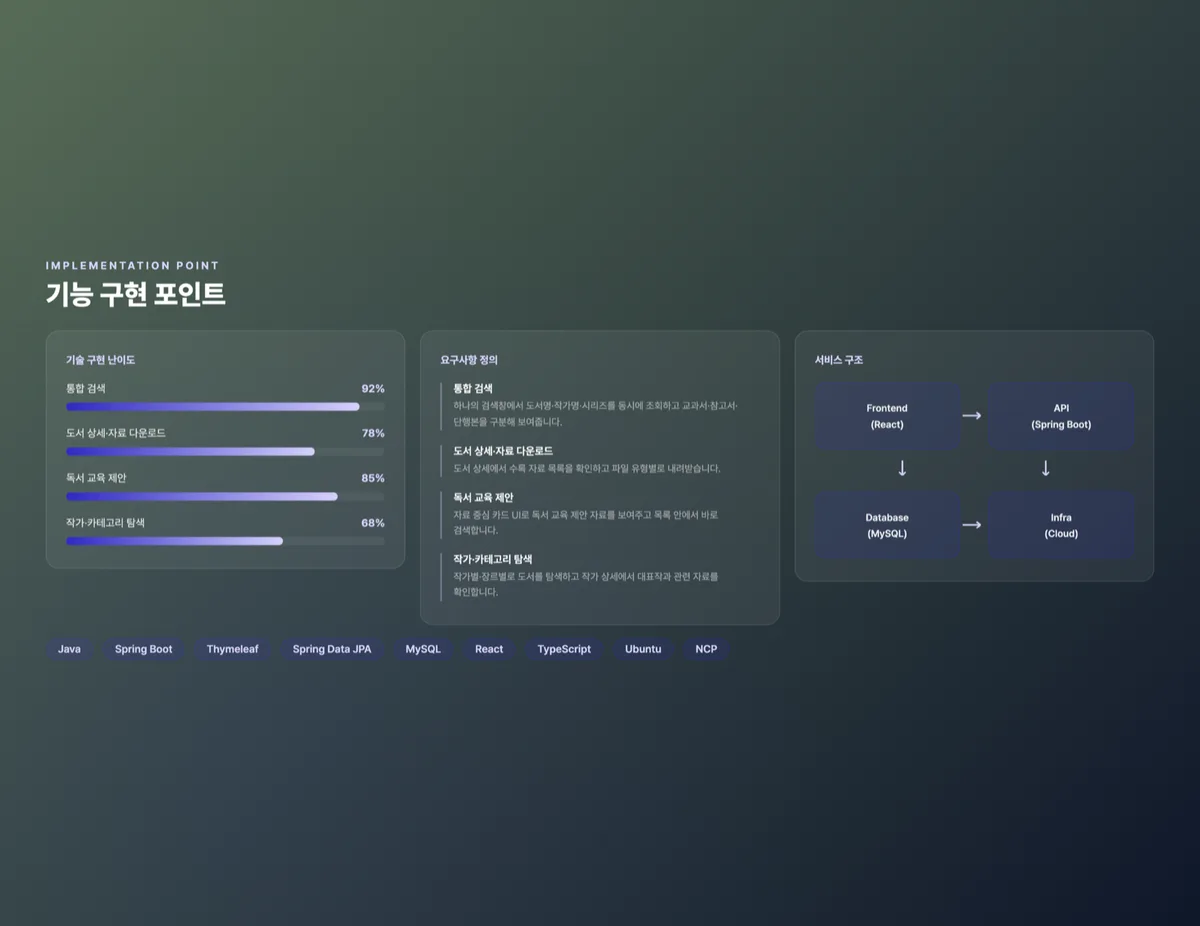The width and height of the screenshot is (1200, 926).
Task: Click the 서비스 구조 card title
Action: 839,360
